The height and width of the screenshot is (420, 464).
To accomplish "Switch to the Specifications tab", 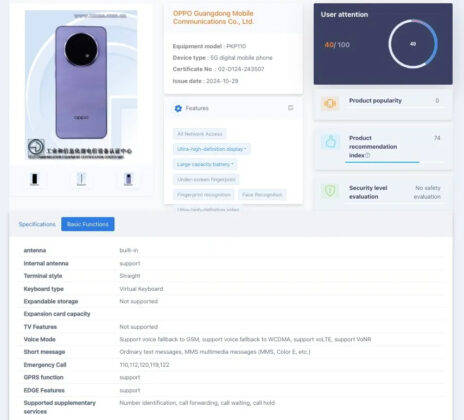I will click(x=37, y=224).
